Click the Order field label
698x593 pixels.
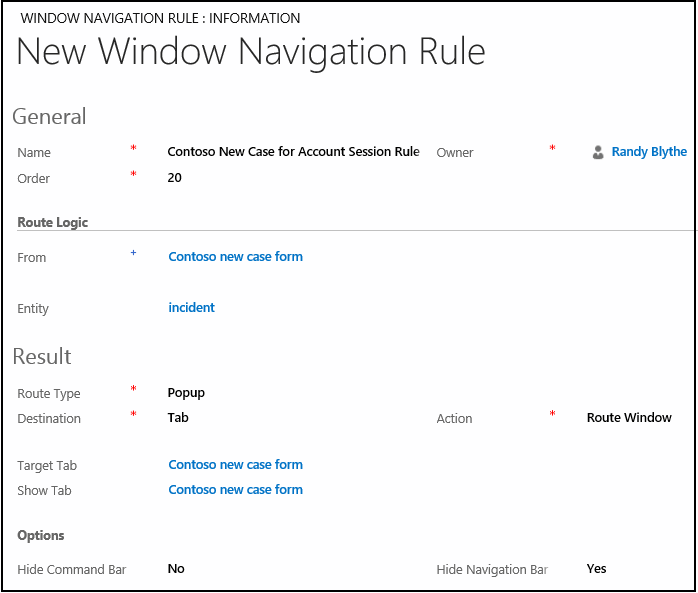coord(33,179)
